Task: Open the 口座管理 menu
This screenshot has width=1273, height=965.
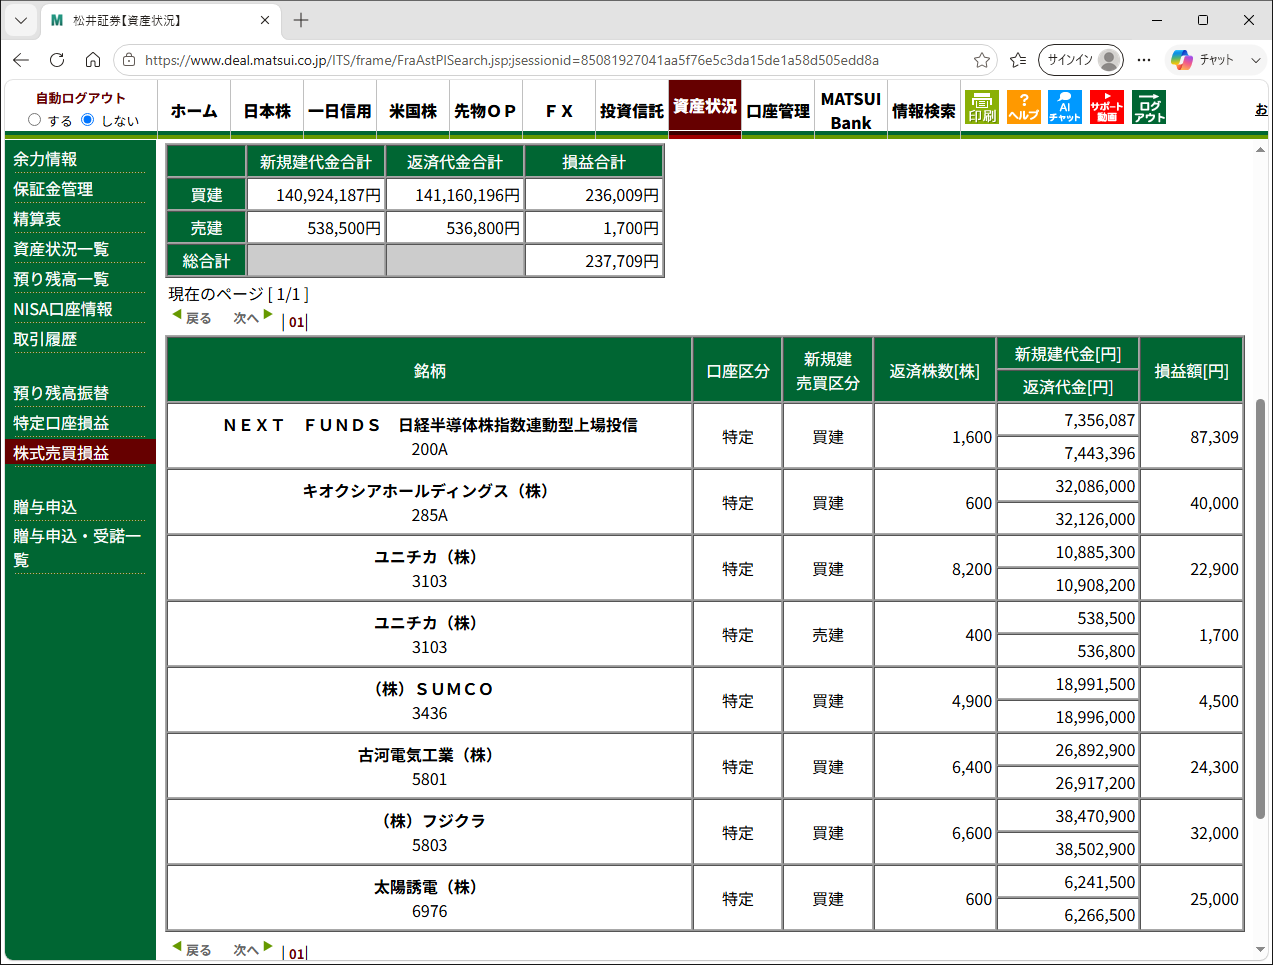Action: click(x=778, y=111)
